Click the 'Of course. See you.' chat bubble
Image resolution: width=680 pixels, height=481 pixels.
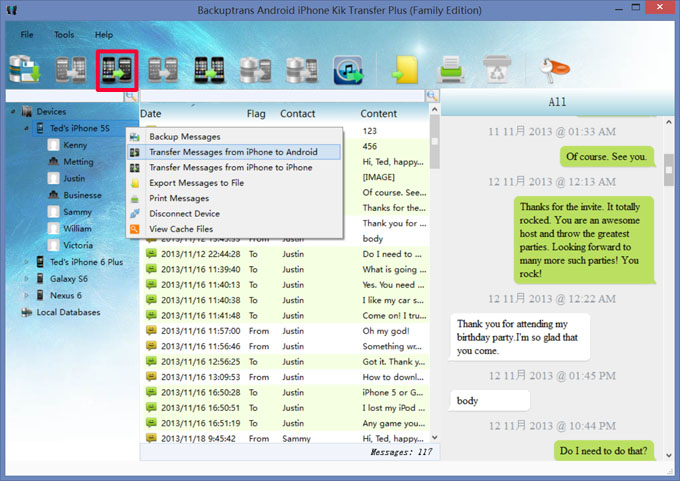[606, 157]
